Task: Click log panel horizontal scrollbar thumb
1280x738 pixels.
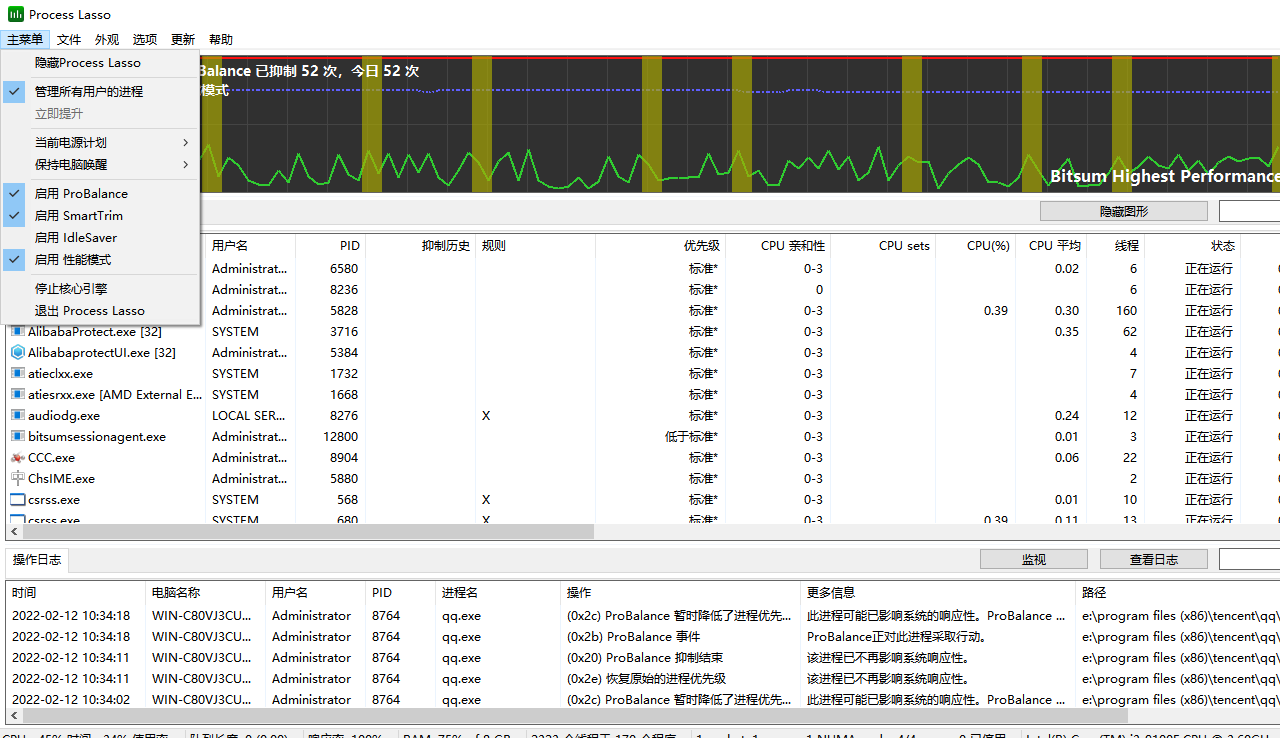Action: coord(574,716)
